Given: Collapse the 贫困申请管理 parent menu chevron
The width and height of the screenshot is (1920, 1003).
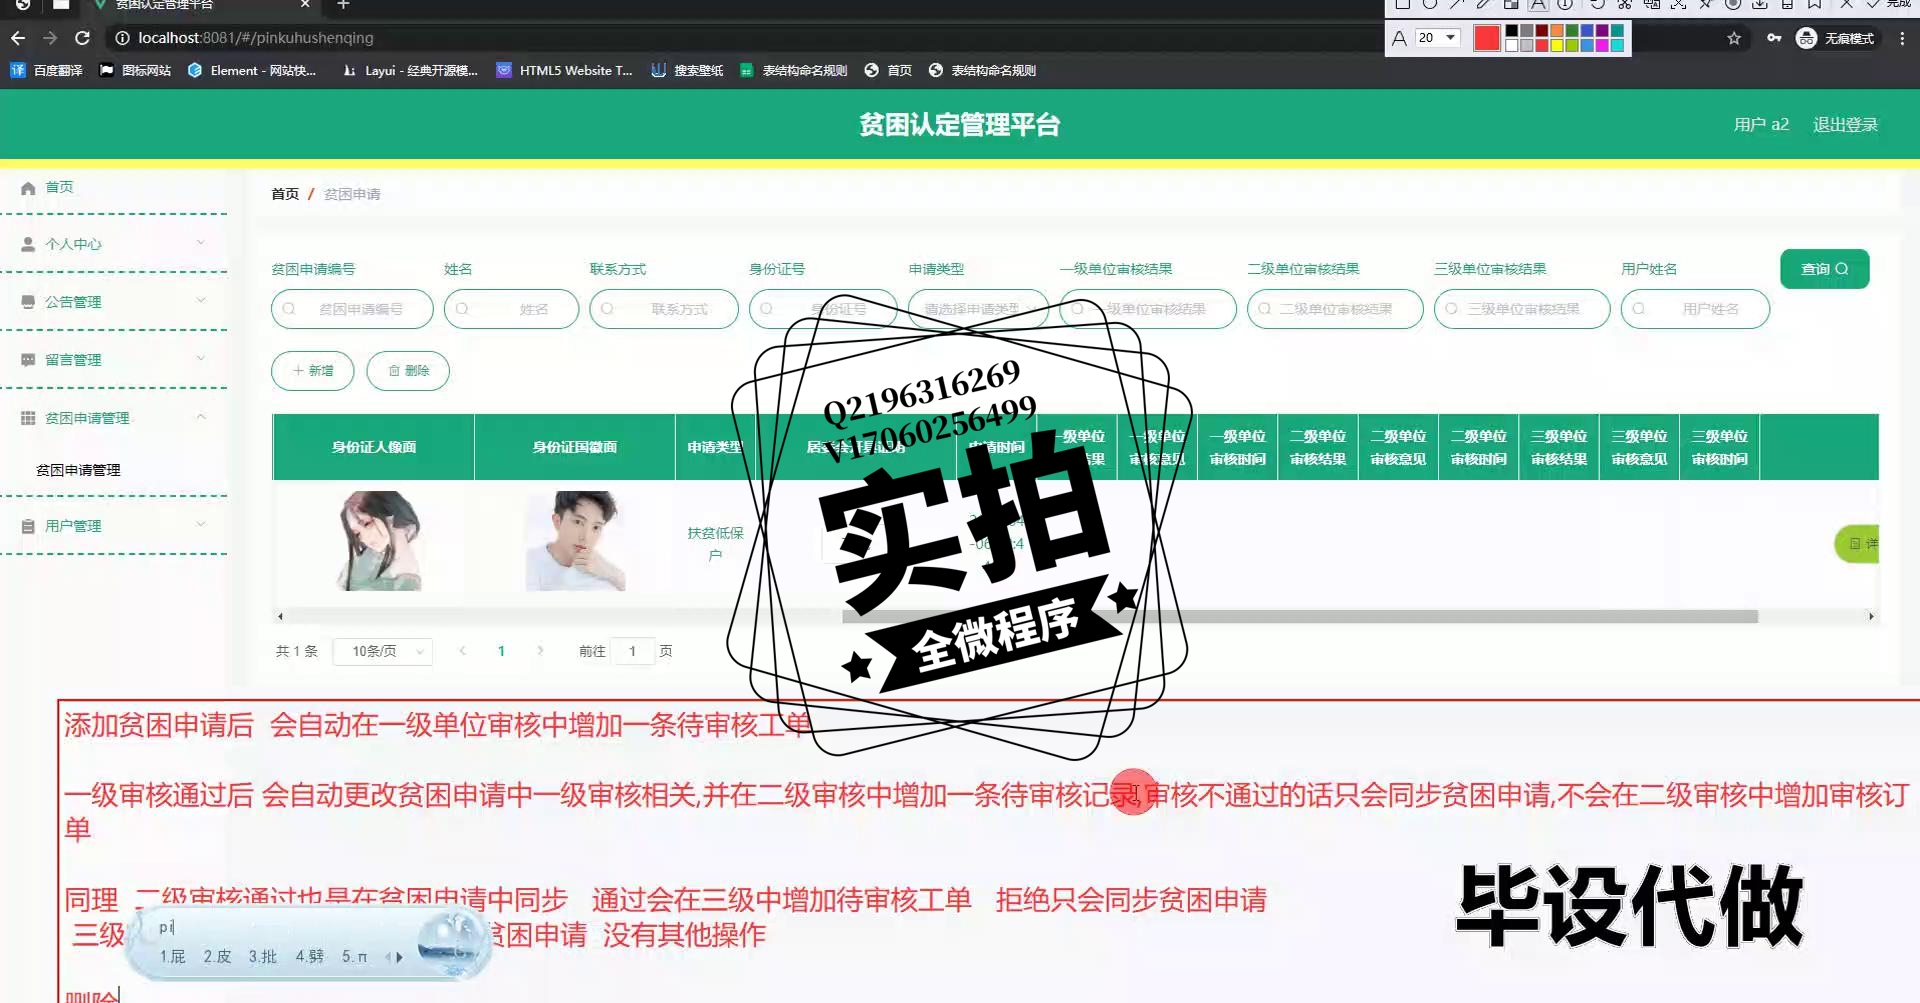Looking at the screenshot, I should (201, 417).
